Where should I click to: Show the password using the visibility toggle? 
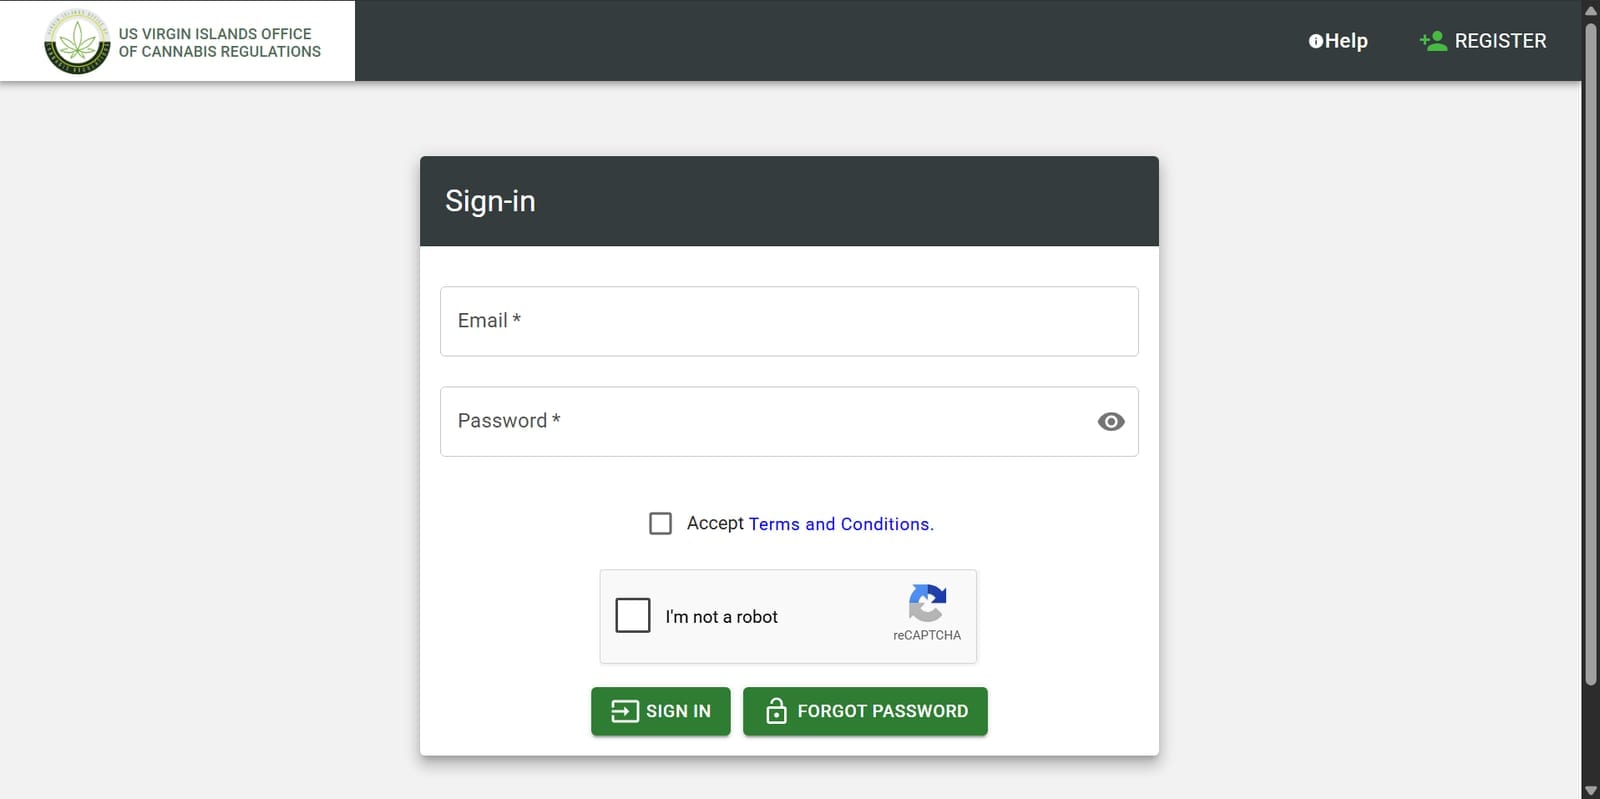click(x=1111, y=421)
